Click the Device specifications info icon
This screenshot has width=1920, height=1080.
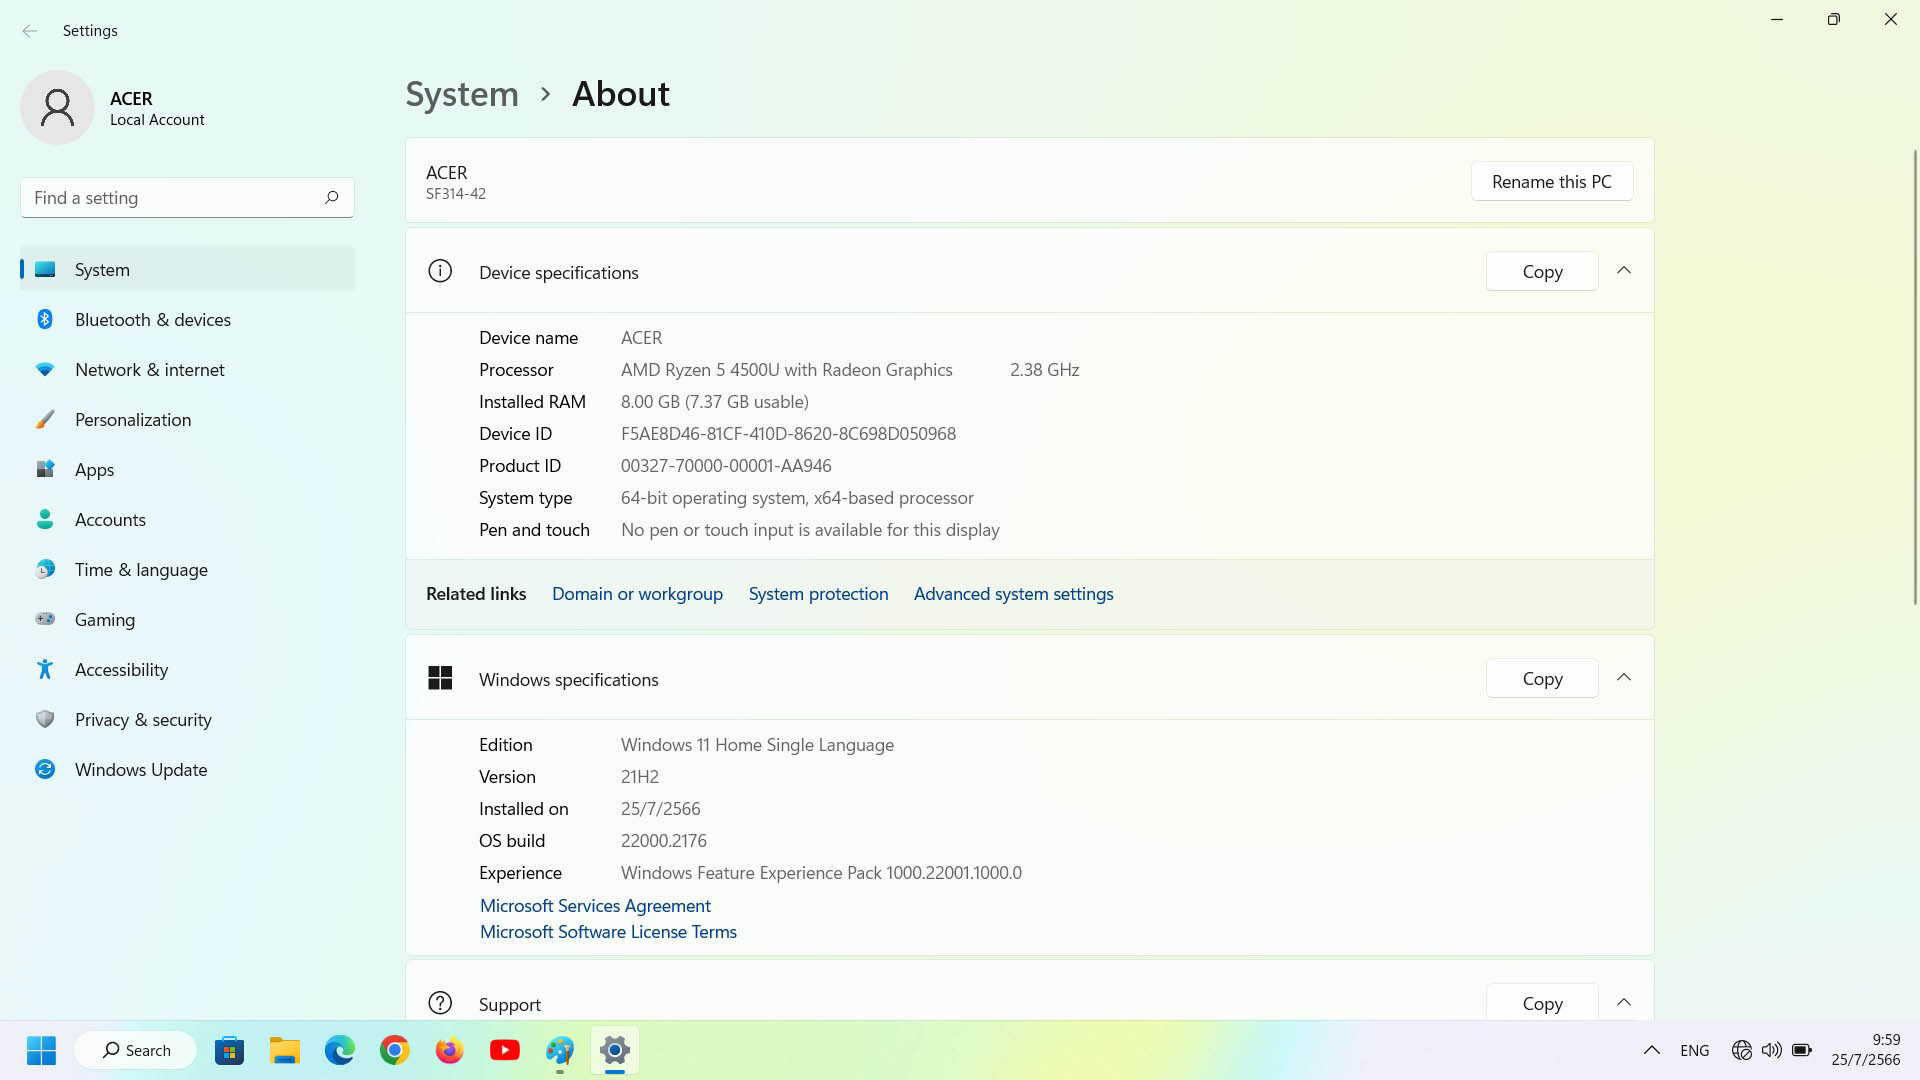tap(440, 271)
